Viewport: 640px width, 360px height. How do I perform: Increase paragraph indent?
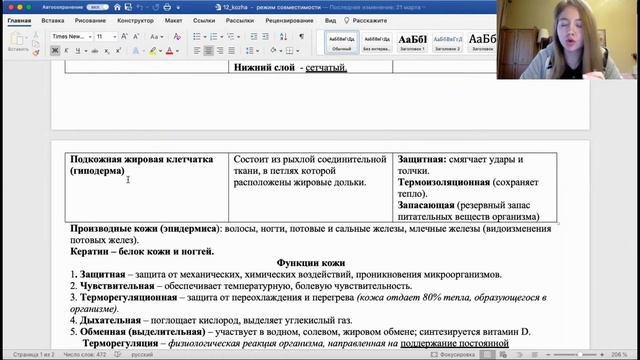click(x=265, y=37)
